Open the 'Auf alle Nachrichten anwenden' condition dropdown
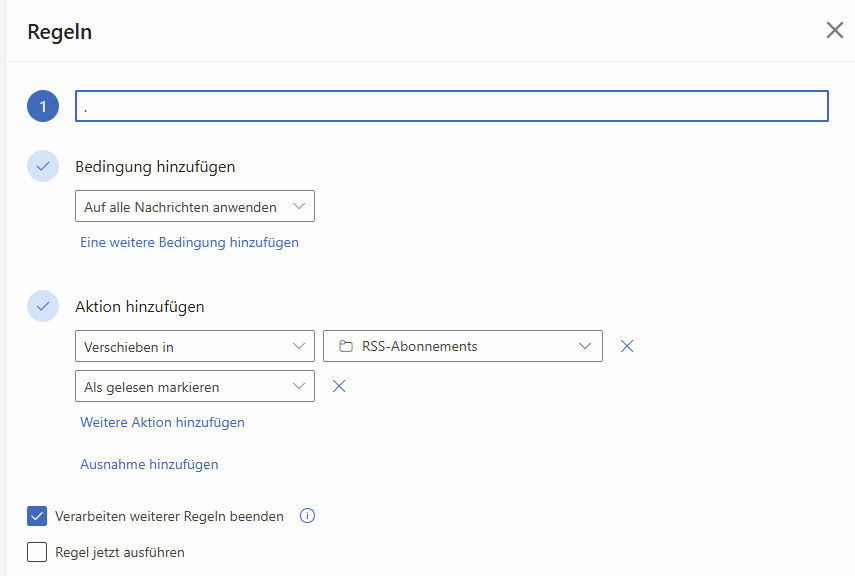Image resolution: width=855 pixels, height=576 pixels. tap(195, 206)
